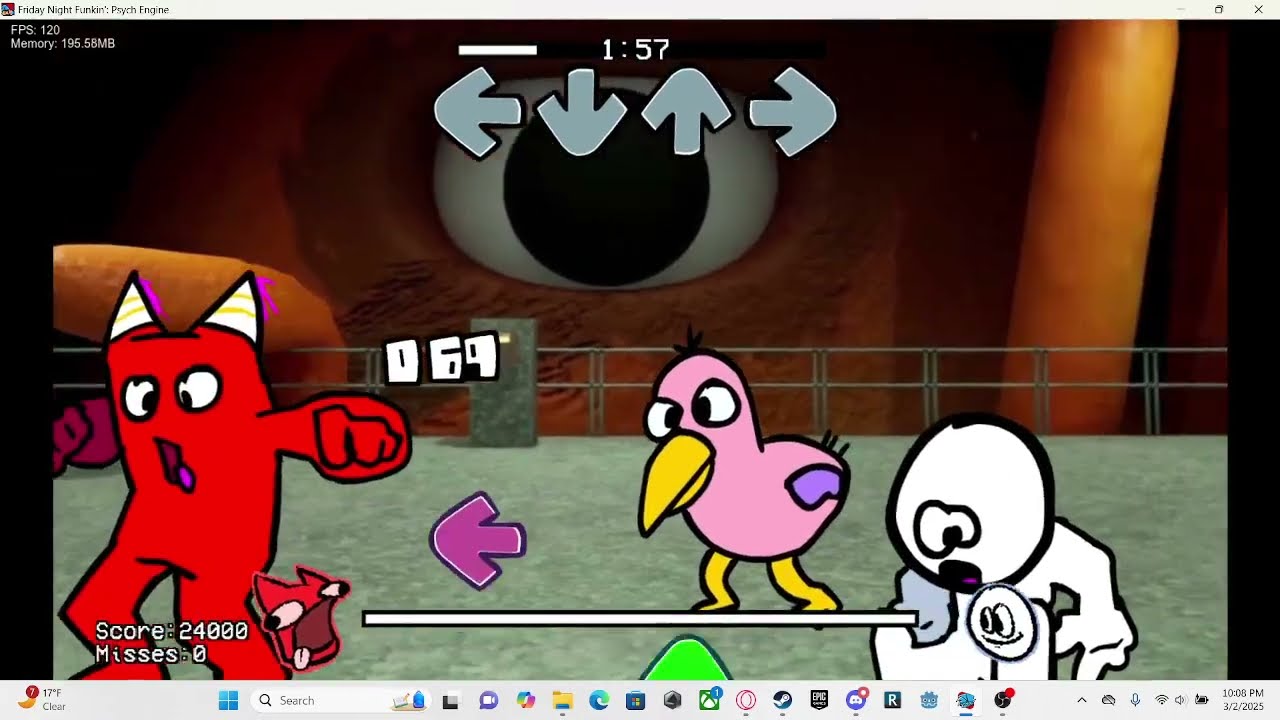1280x720 pixels.
Task: Open Opera GX from taskbar
Action: pos(746,700)
